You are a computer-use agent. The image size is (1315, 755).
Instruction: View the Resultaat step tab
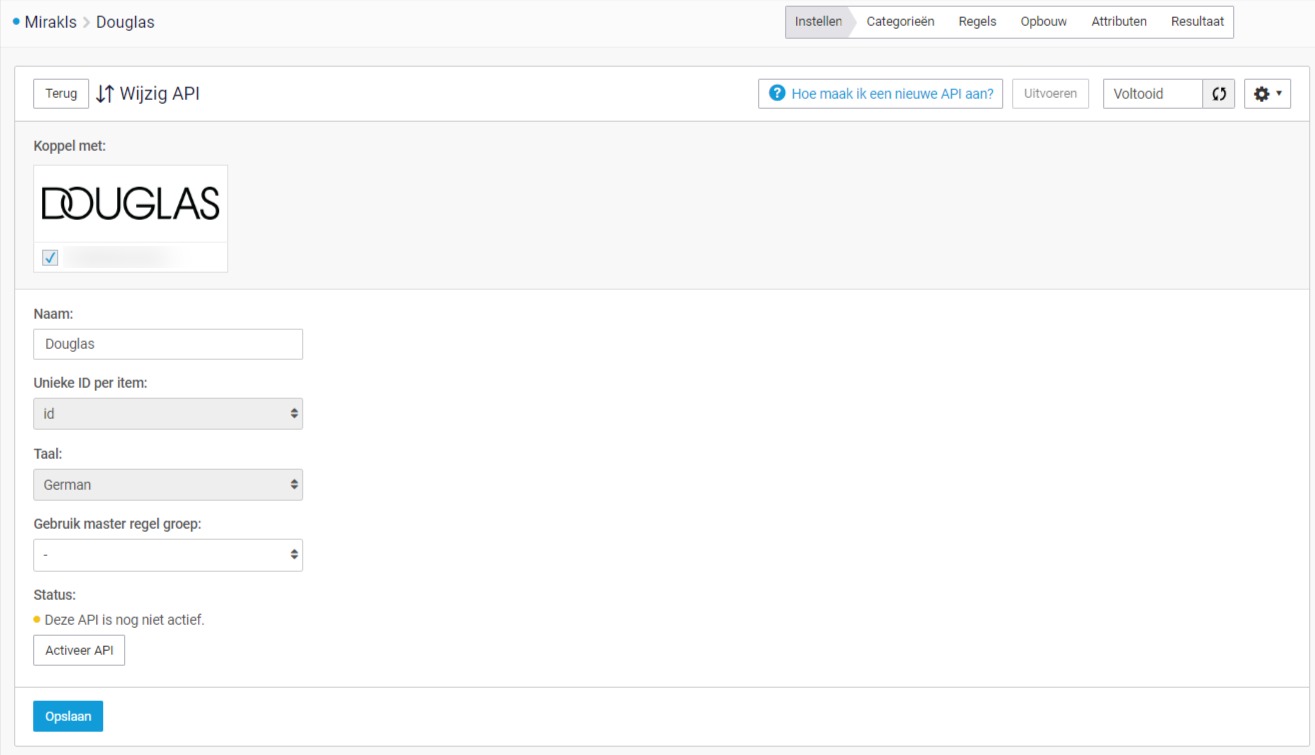point(1197,22)
